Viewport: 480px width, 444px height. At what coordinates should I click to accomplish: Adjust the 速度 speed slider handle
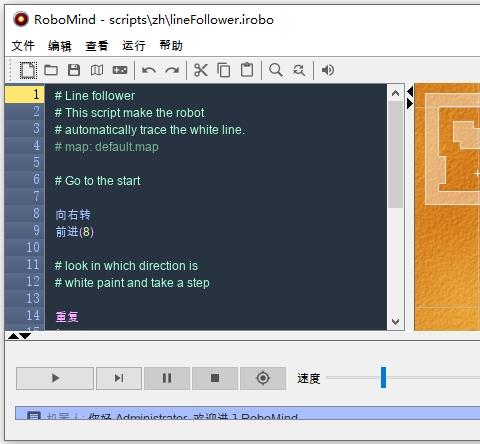point(384,378)
